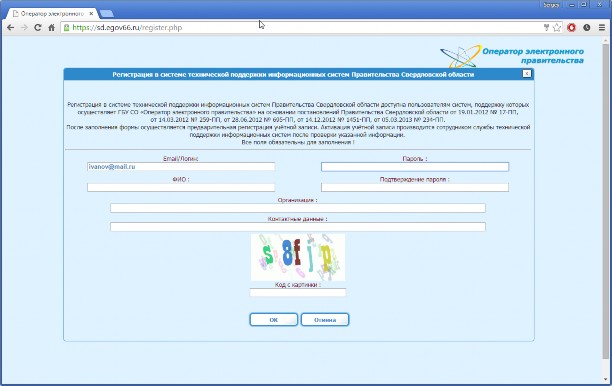
Task: Focus the Email/Логин field
Action: pos(181,167)
